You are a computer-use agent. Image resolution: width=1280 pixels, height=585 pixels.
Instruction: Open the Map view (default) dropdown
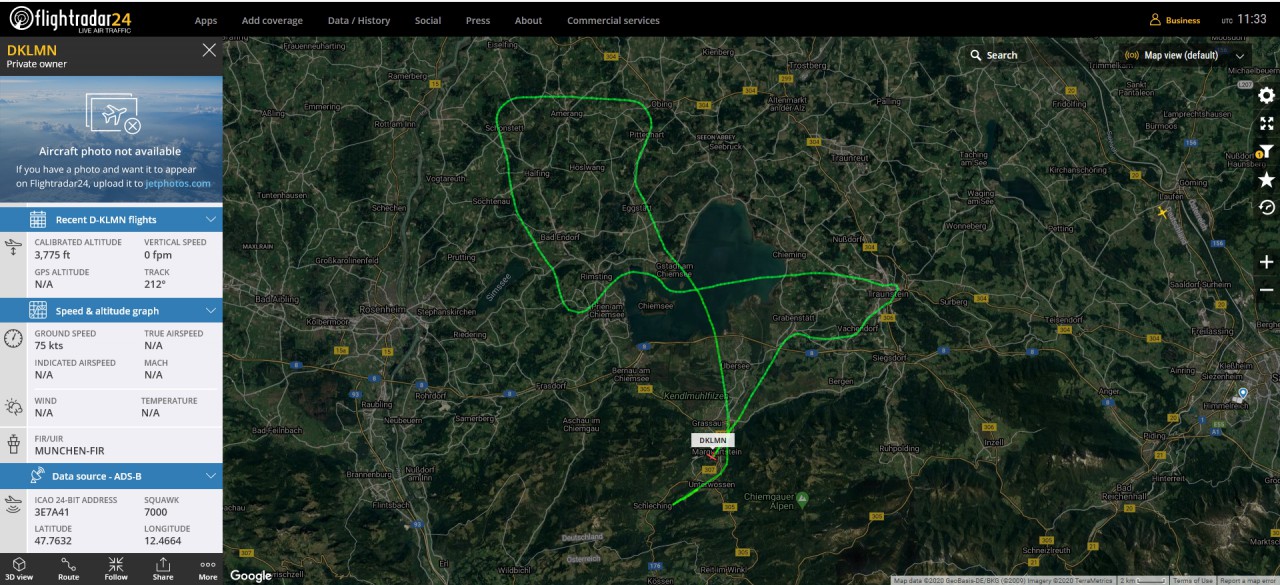coord(1186,55)
